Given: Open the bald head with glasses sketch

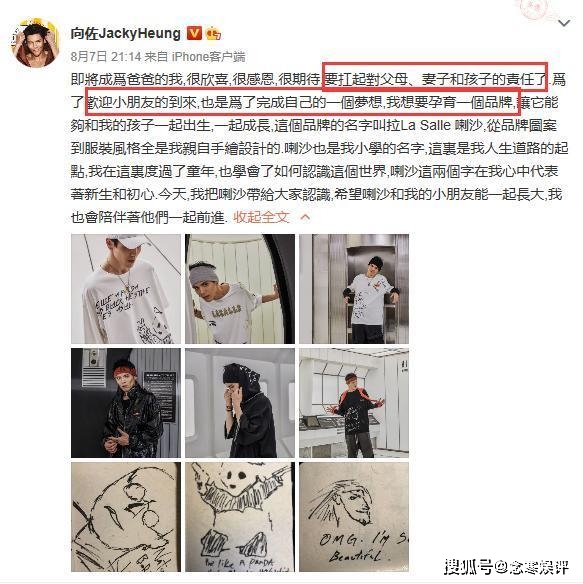Looking at the screenshot, I should [126, 517].
